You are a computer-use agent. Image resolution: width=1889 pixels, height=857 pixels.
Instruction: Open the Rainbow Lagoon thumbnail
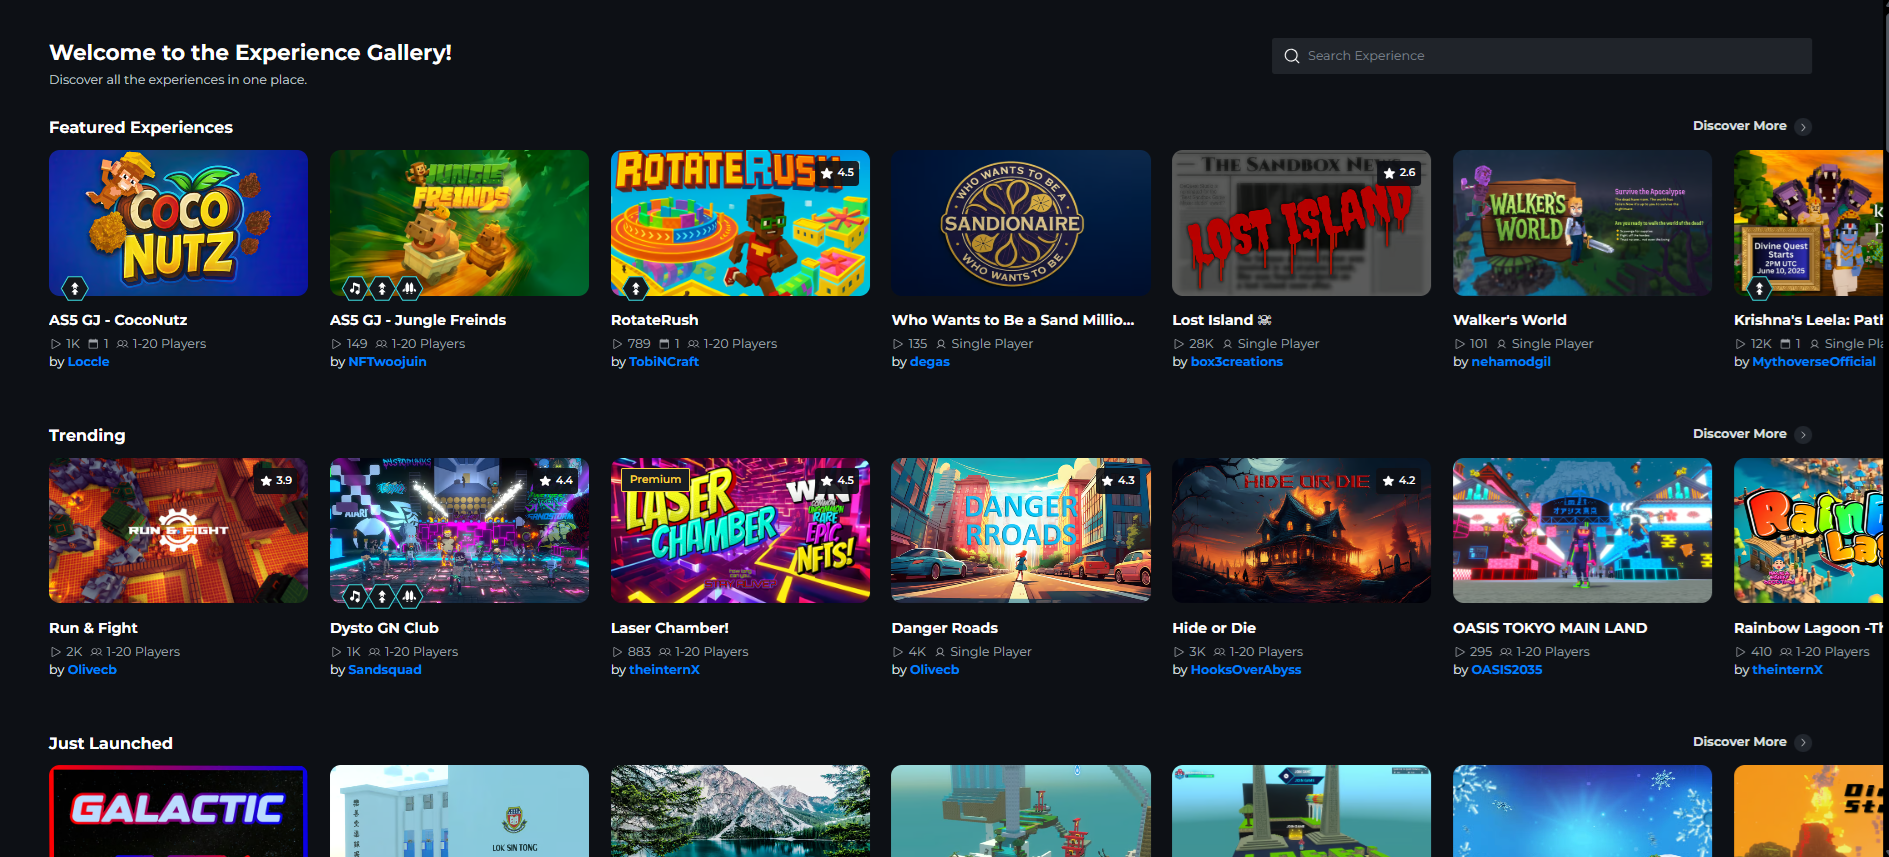click(x=1808, y=531)
